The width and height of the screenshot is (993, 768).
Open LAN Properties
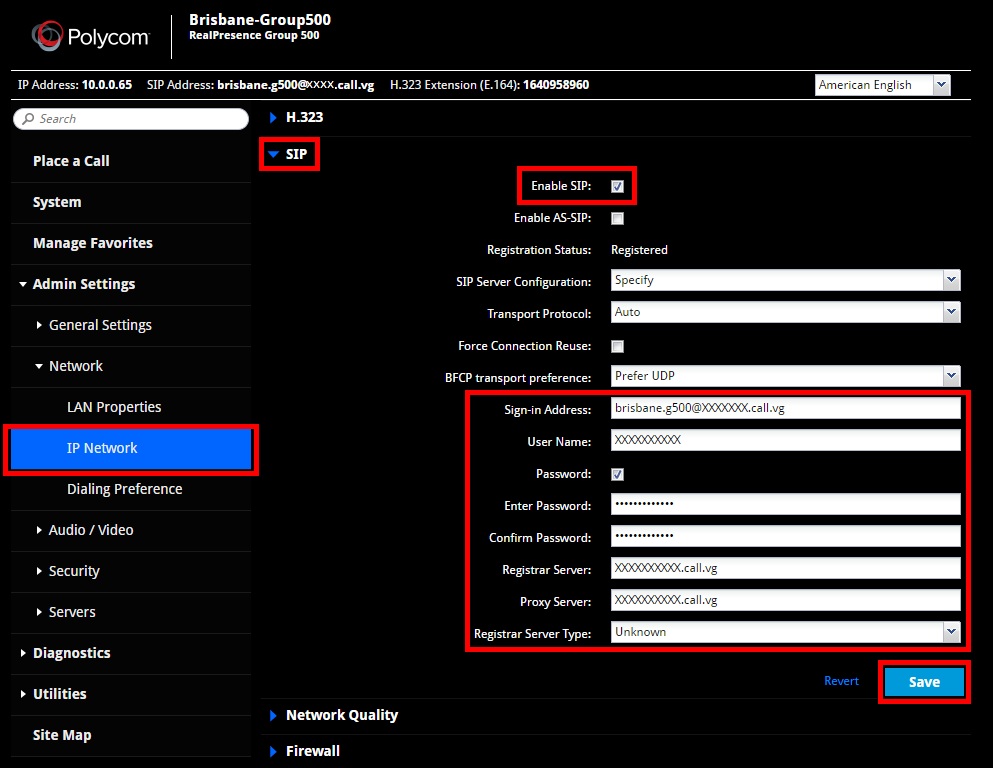point(114,407)
